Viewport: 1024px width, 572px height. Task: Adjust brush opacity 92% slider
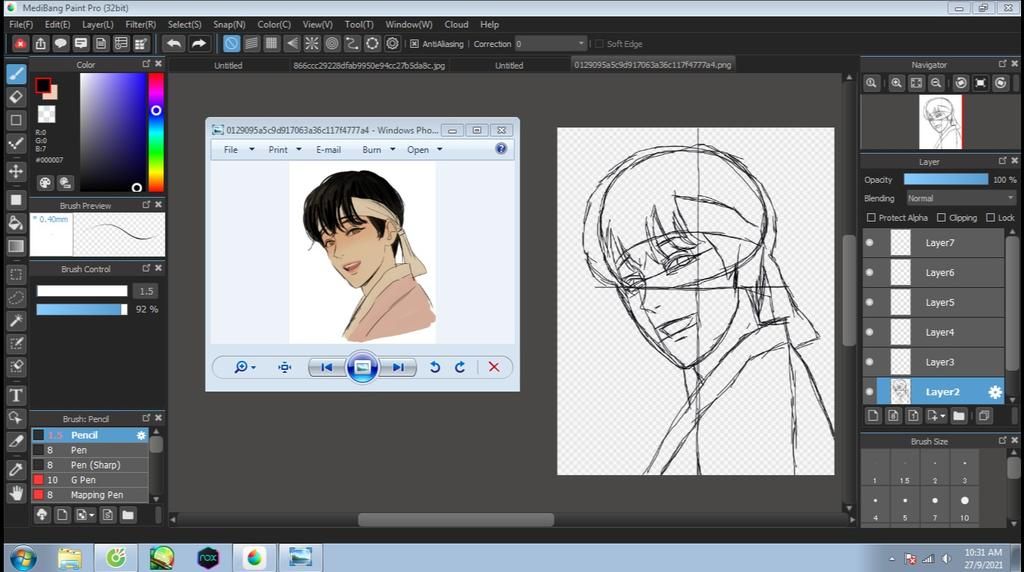(82, 310)
